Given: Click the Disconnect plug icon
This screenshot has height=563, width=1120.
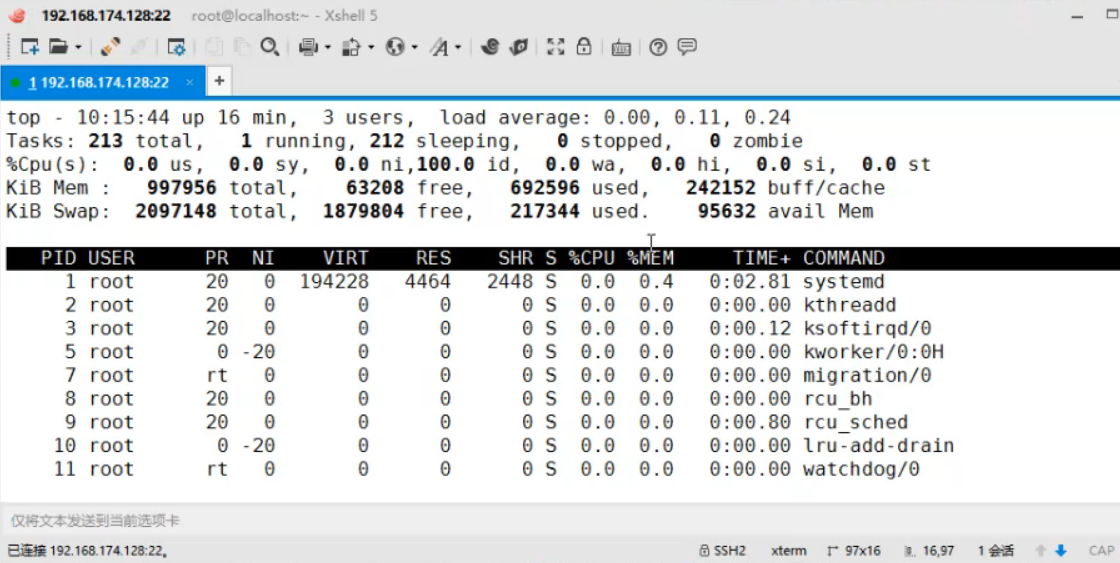Looking at the screenshot, I should tap(110, 47).
